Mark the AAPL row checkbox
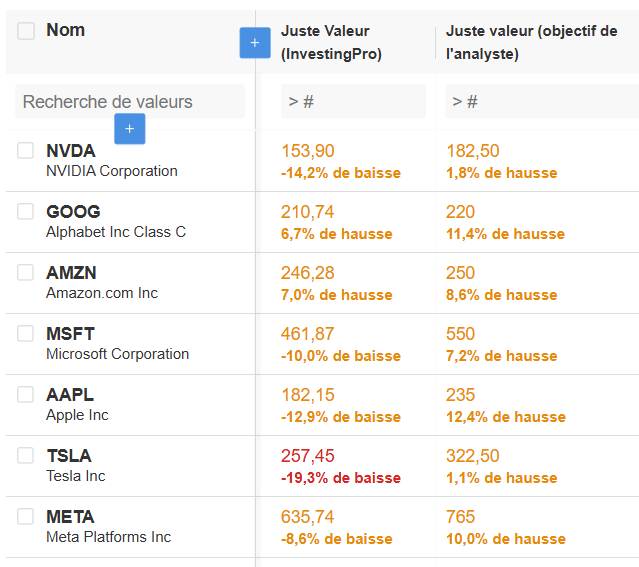 click(26, 395)
